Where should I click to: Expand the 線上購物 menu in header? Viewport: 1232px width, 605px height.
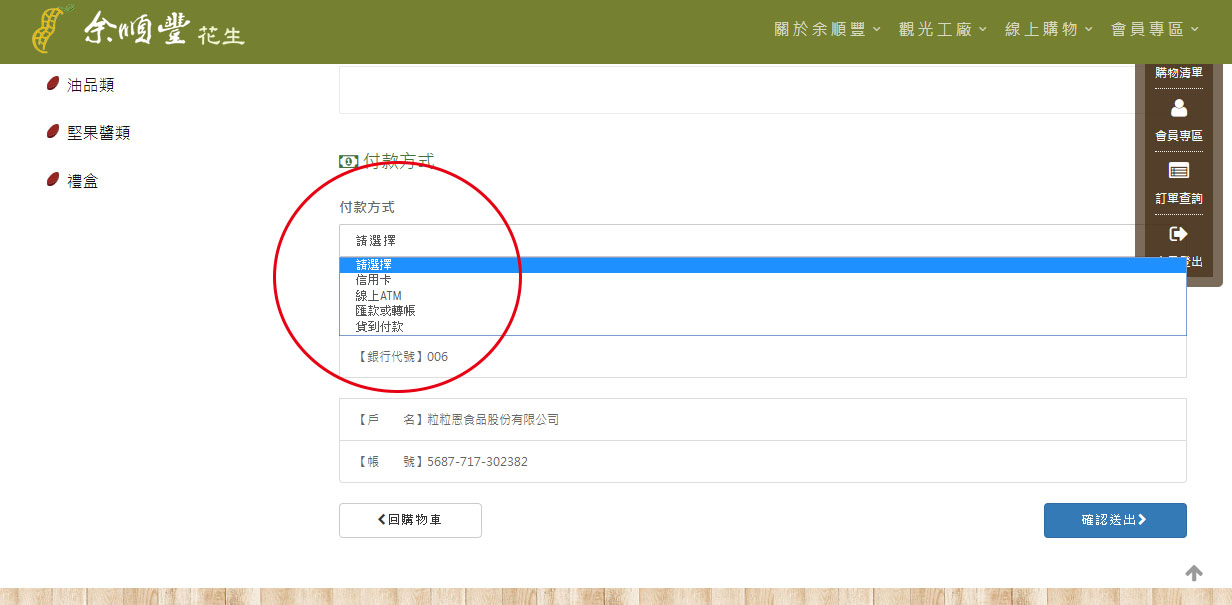(x=1048, y=30)
